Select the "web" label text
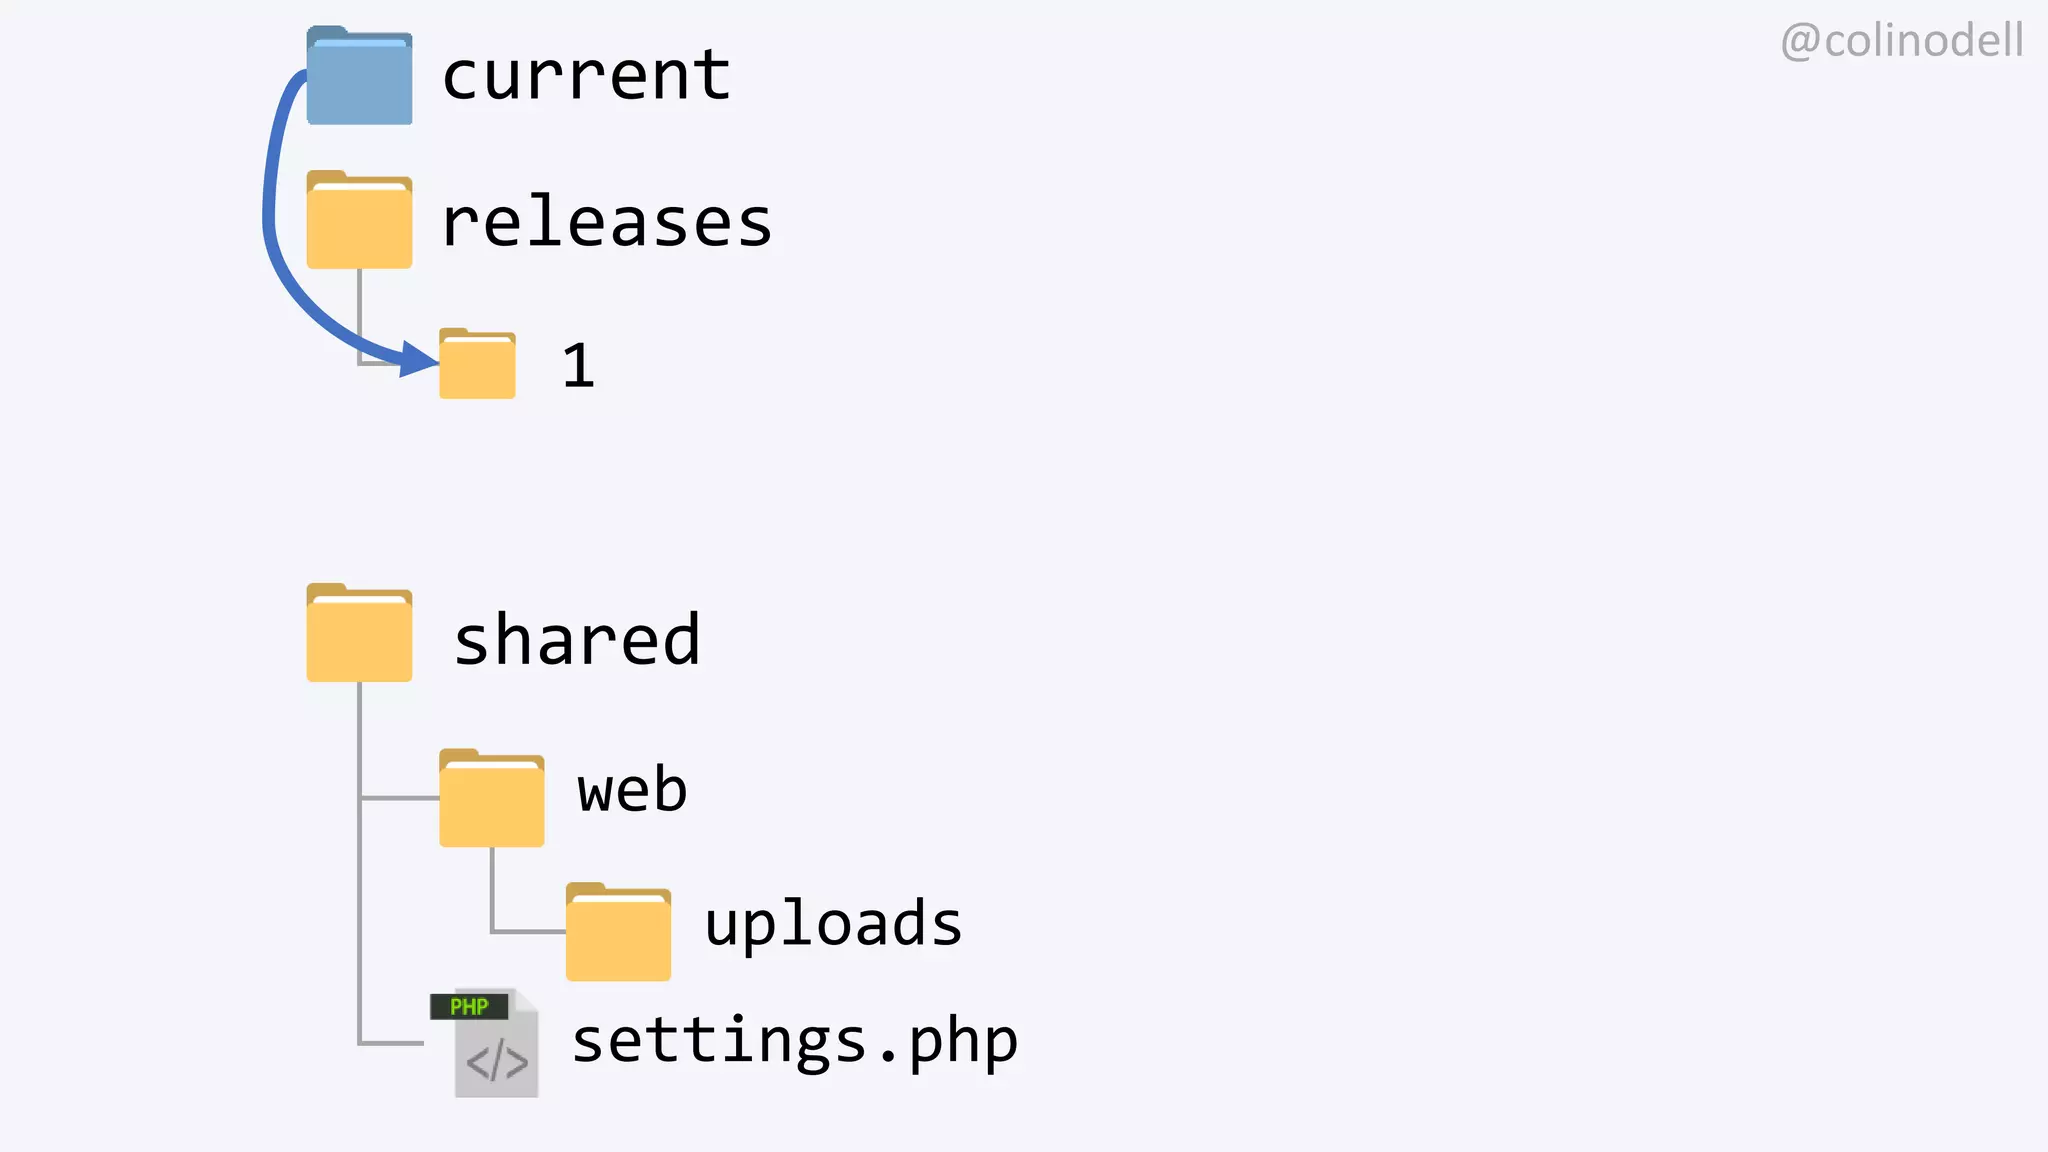Viewport: 2048px width, 1152px height. click(x=632, y=790)
